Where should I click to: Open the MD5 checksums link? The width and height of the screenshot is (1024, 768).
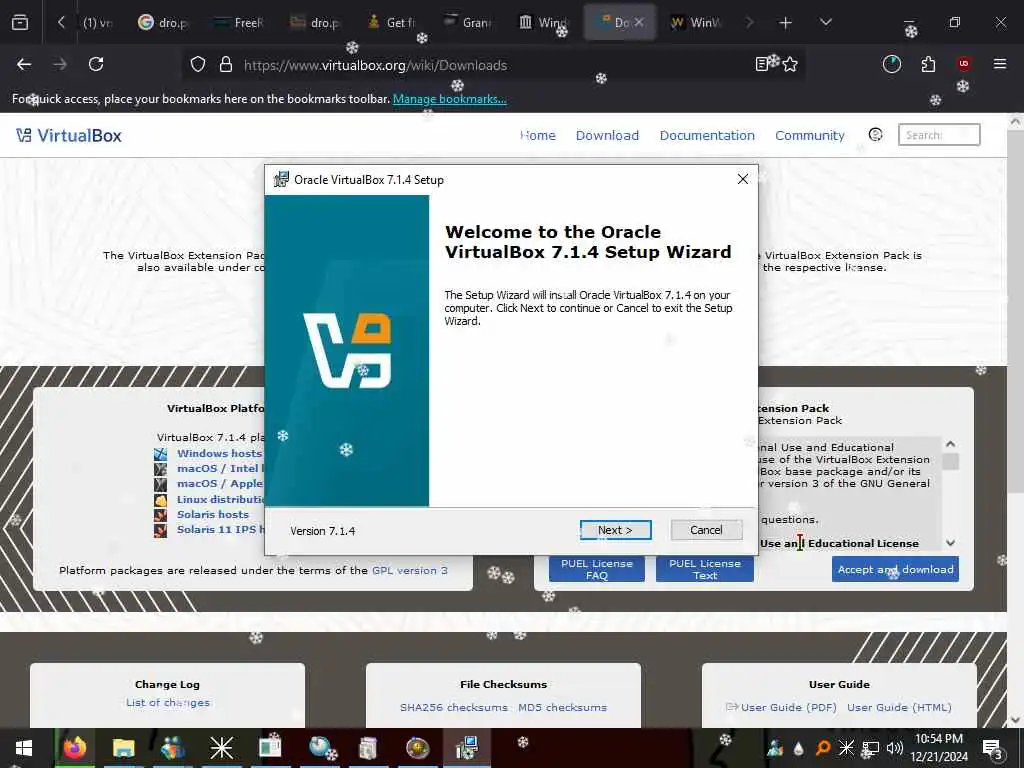562,707
